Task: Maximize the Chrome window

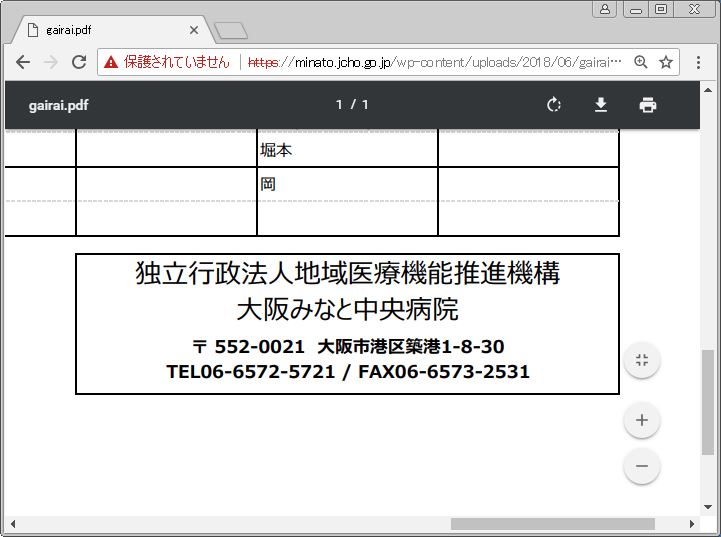Action: 661,9
